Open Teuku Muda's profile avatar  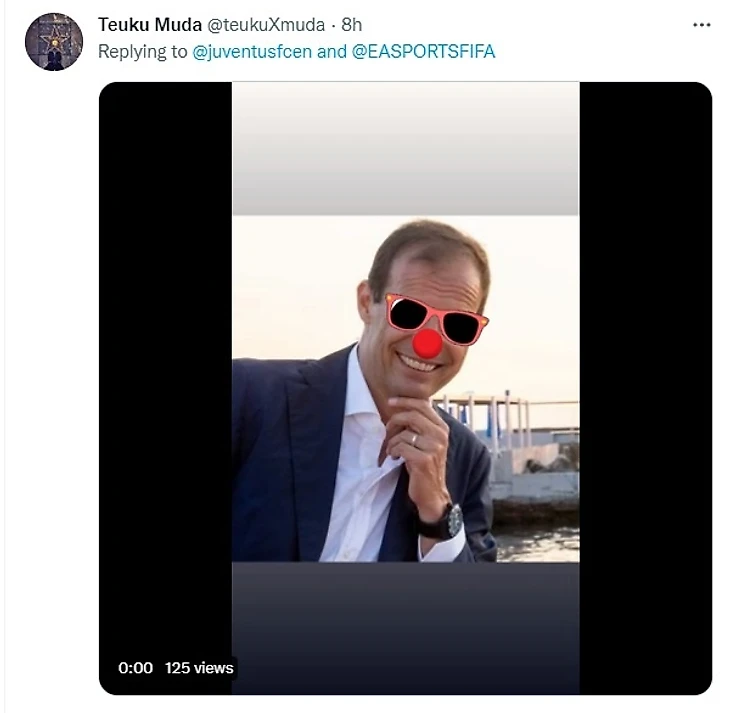click(x=54, y=41)
